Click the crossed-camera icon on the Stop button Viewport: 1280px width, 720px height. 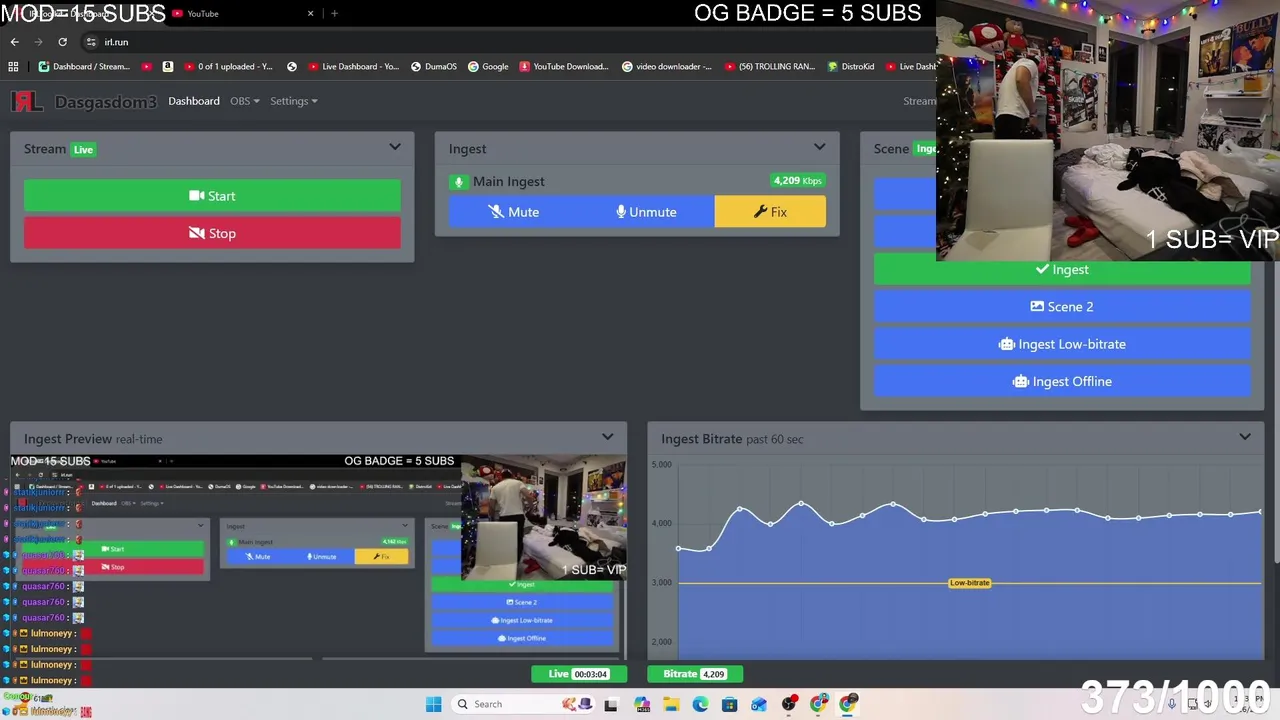(196, 233)
